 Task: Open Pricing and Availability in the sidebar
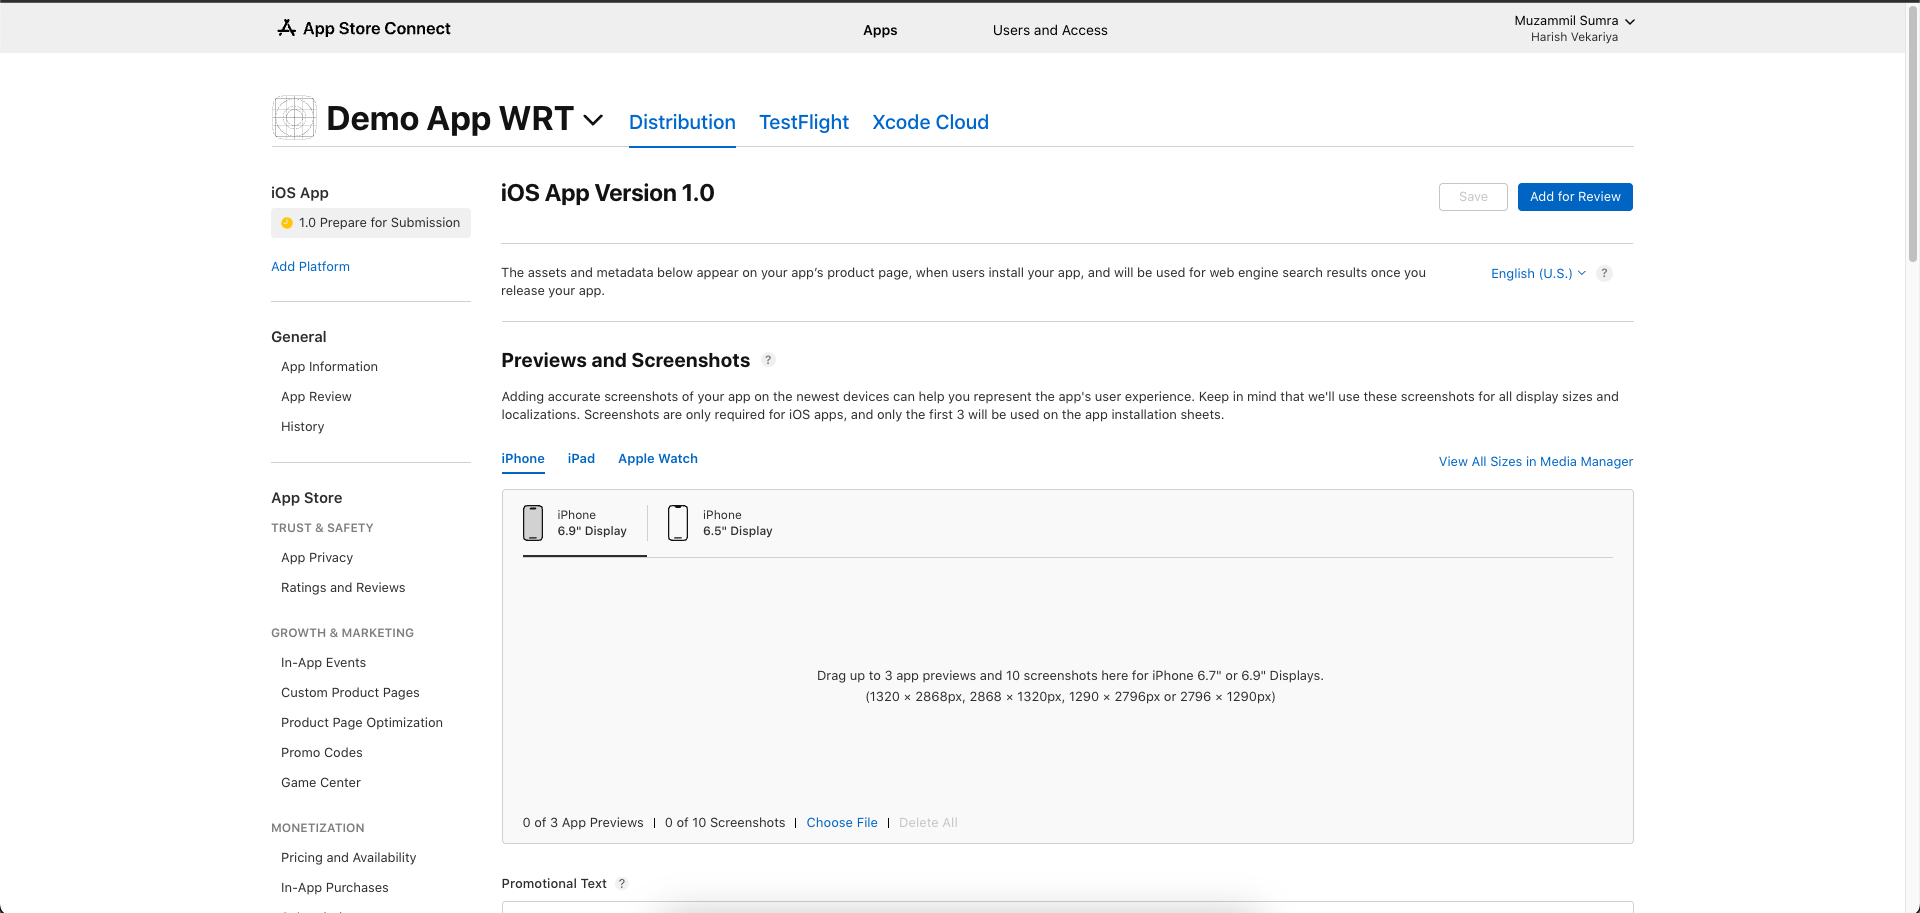click(348, 858)
